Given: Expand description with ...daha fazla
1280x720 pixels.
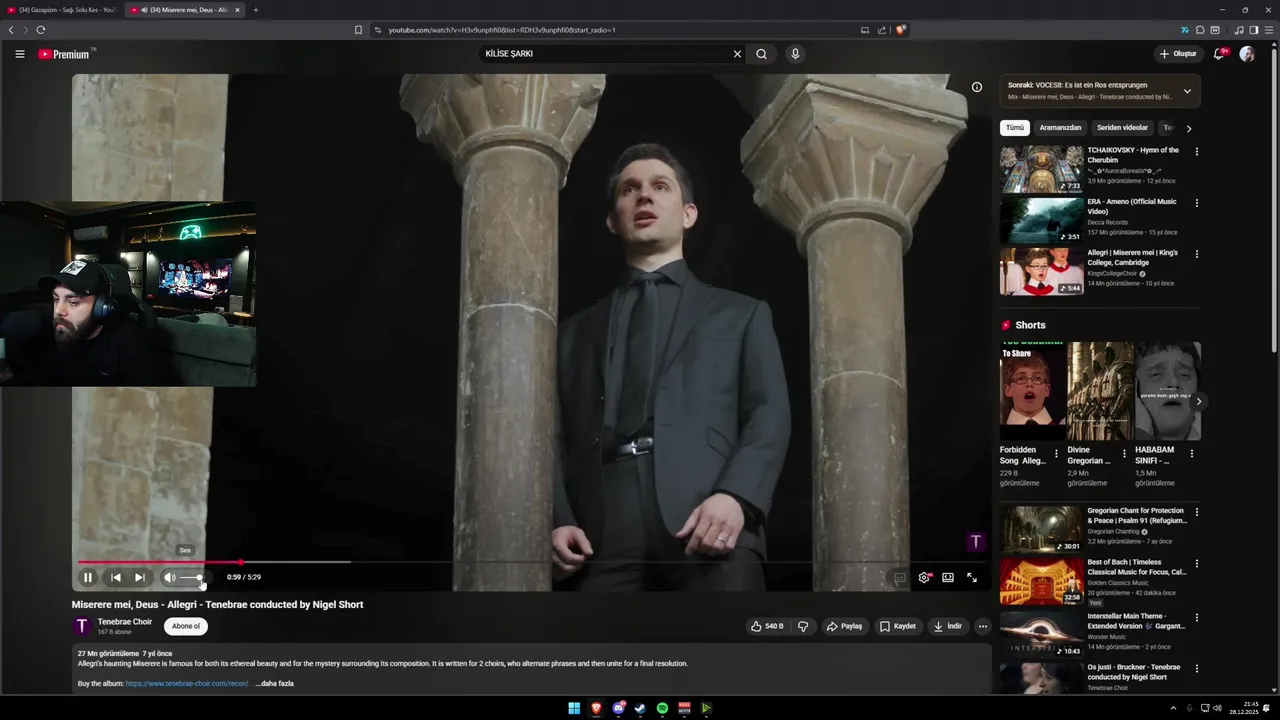Looking at the screenshot, I should tap(274, 683).
